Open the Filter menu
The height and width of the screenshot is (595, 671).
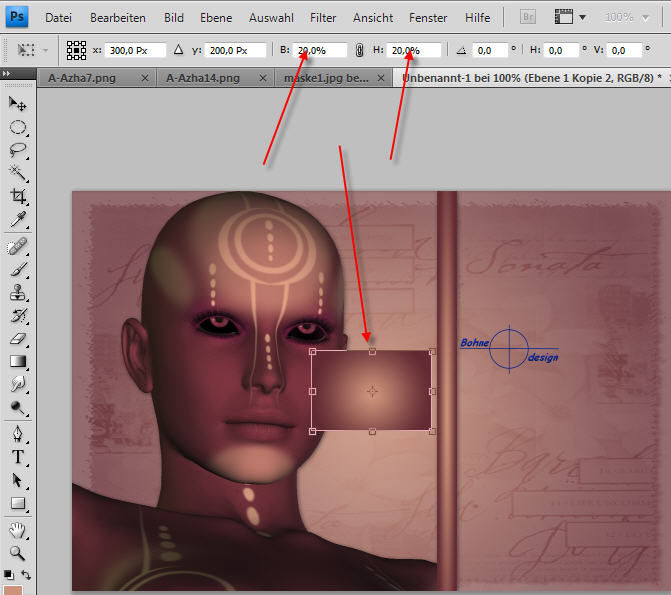coord(323,18)
